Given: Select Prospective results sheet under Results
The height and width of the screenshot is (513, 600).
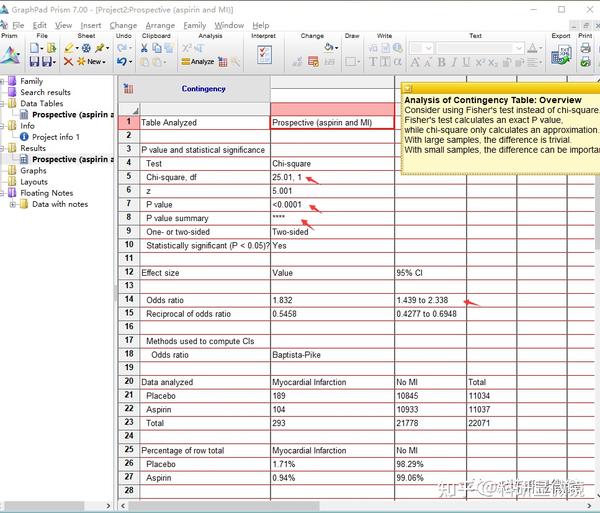Looking at the screenshot, I should point(73,159).
